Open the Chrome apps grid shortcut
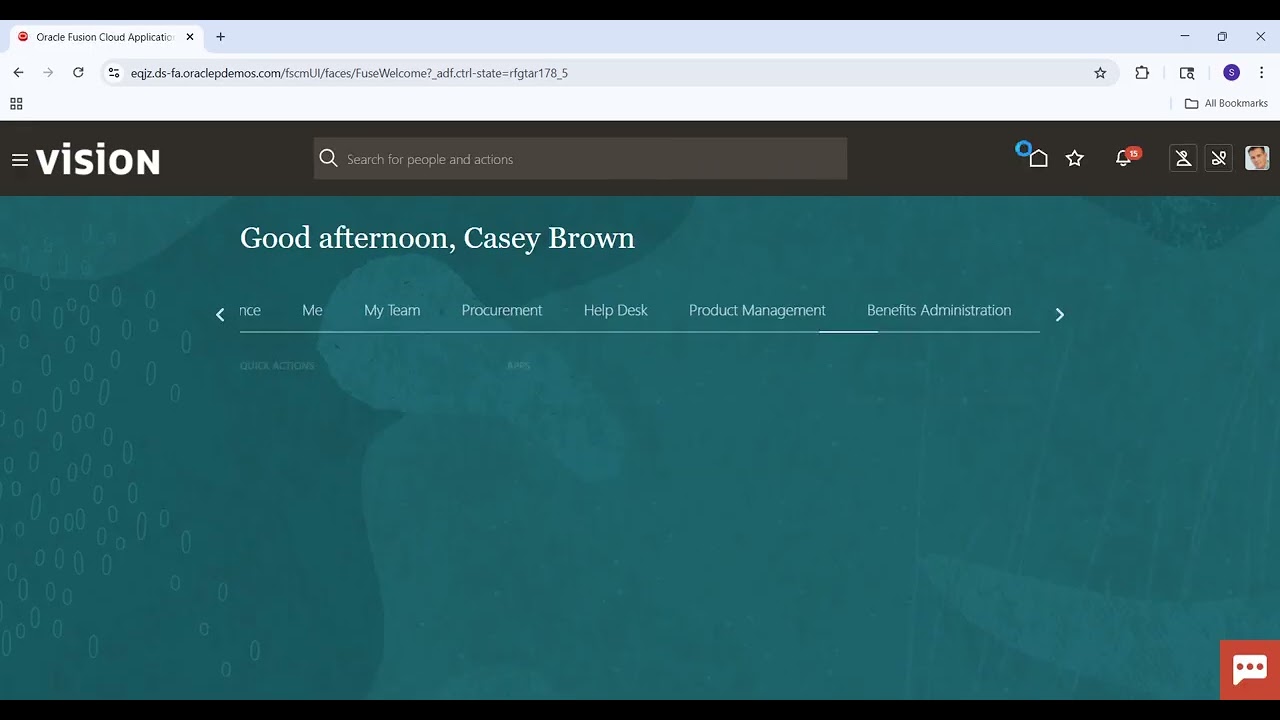This screenshot has height=720, width=1280. coord(16,104)
